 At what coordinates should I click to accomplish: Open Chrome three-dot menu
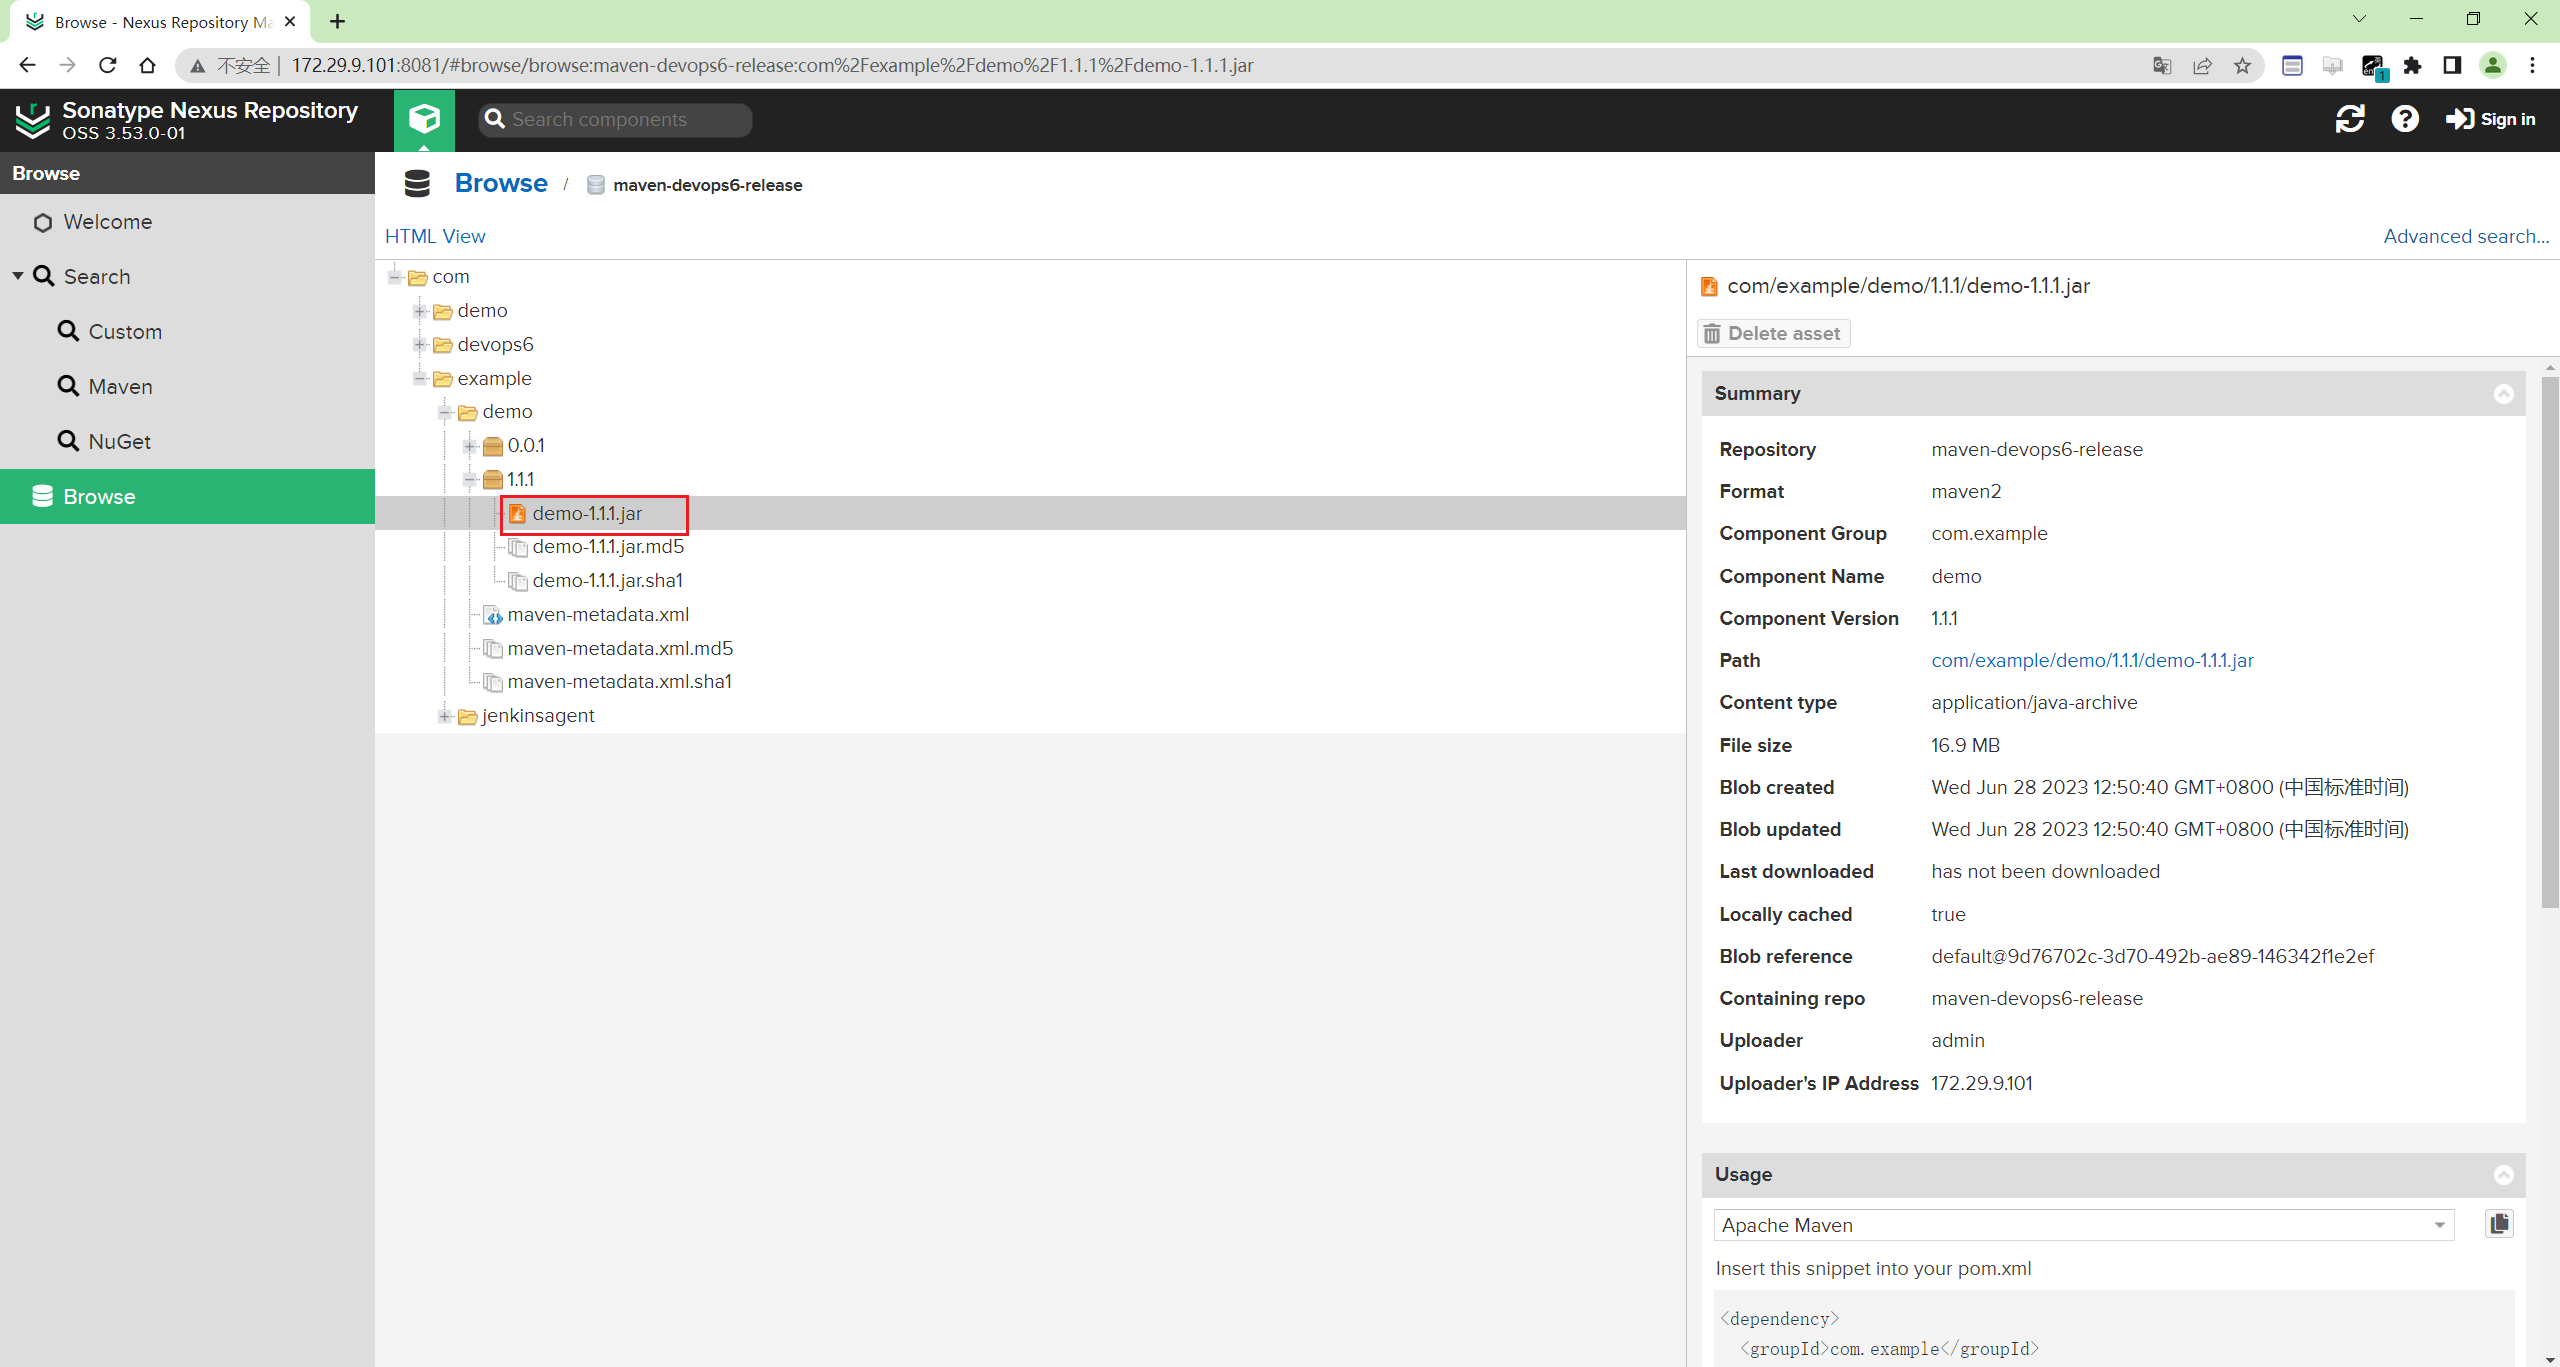(x=2532, y=66)
